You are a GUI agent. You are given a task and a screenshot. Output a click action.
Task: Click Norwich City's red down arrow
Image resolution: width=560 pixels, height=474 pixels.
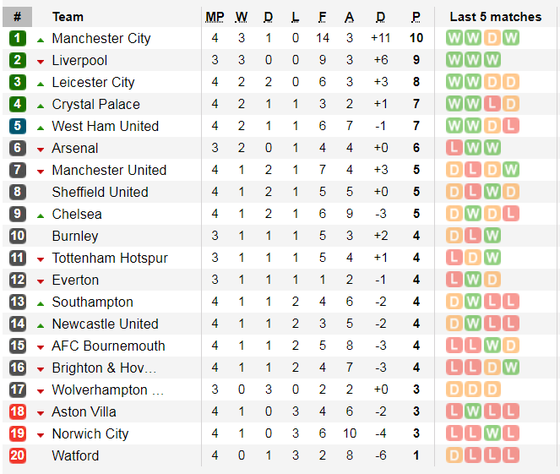pos(40,435)
